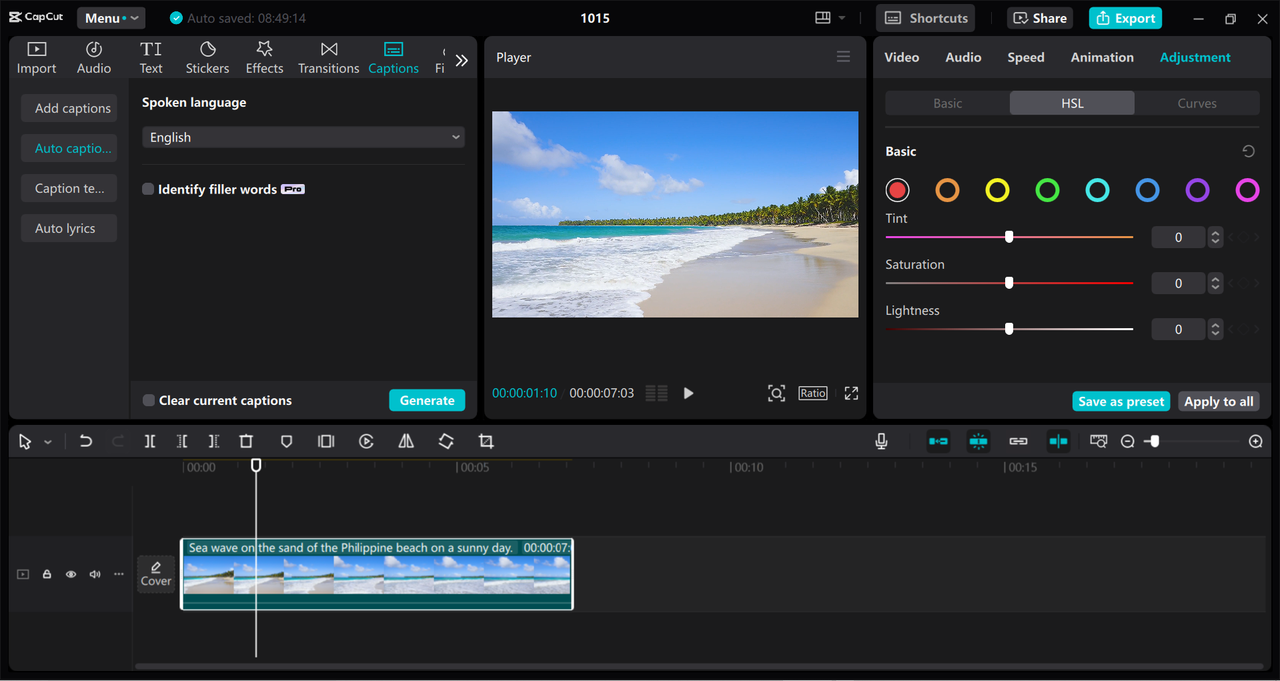
Task: Open the Text tool tab
Action: [151, 58]
